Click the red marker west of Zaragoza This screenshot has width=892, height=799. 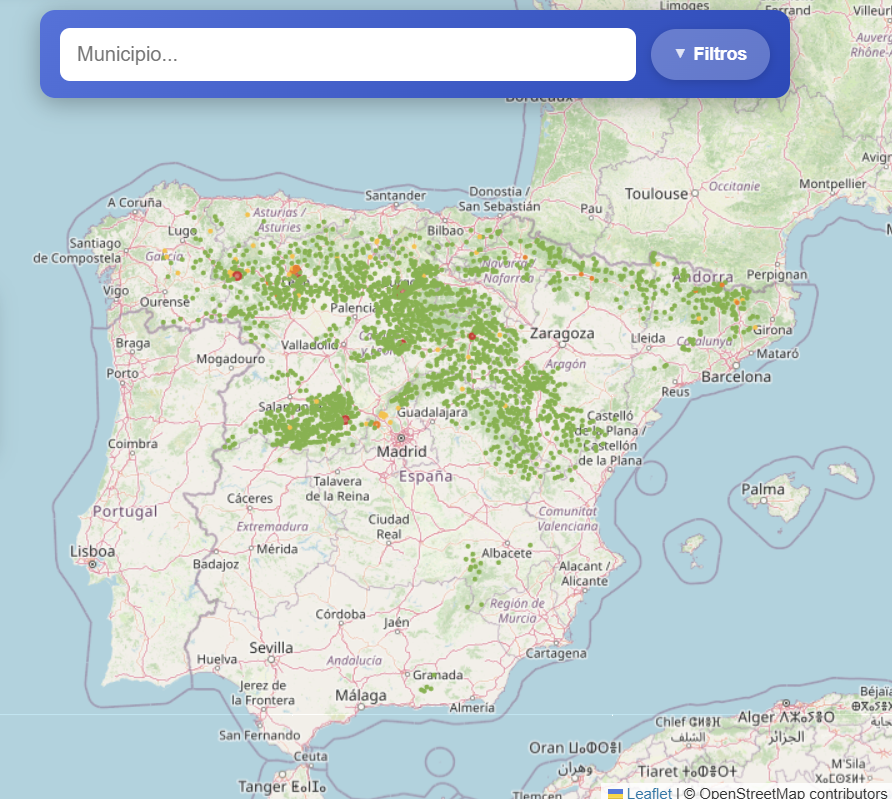472,335
